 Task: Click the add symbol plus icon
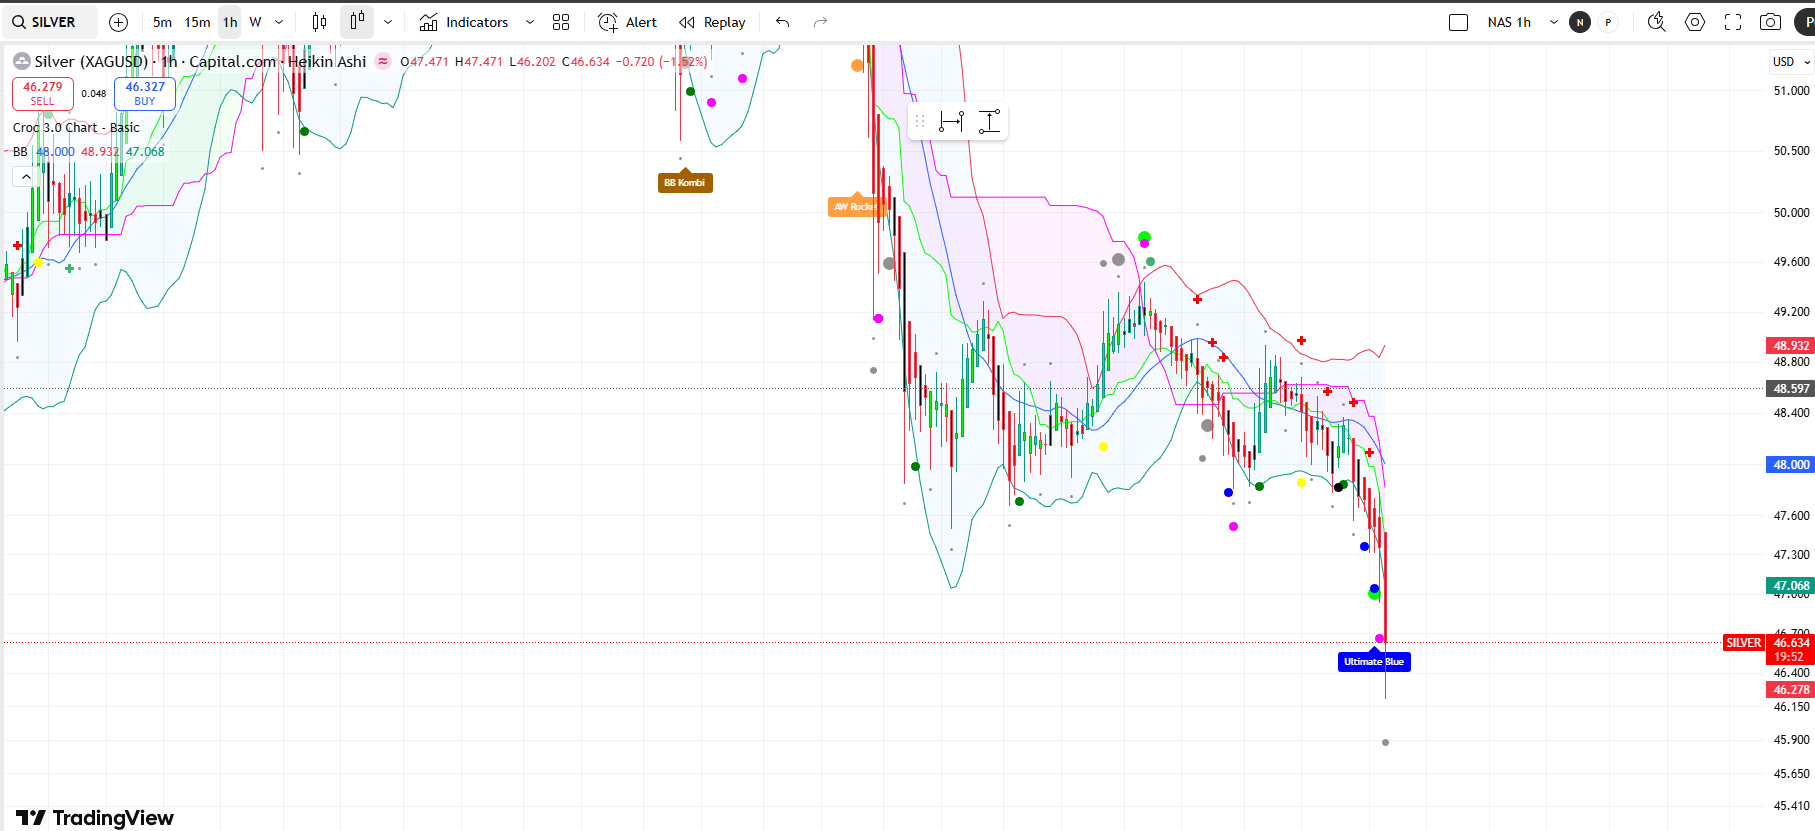[118, 22]
